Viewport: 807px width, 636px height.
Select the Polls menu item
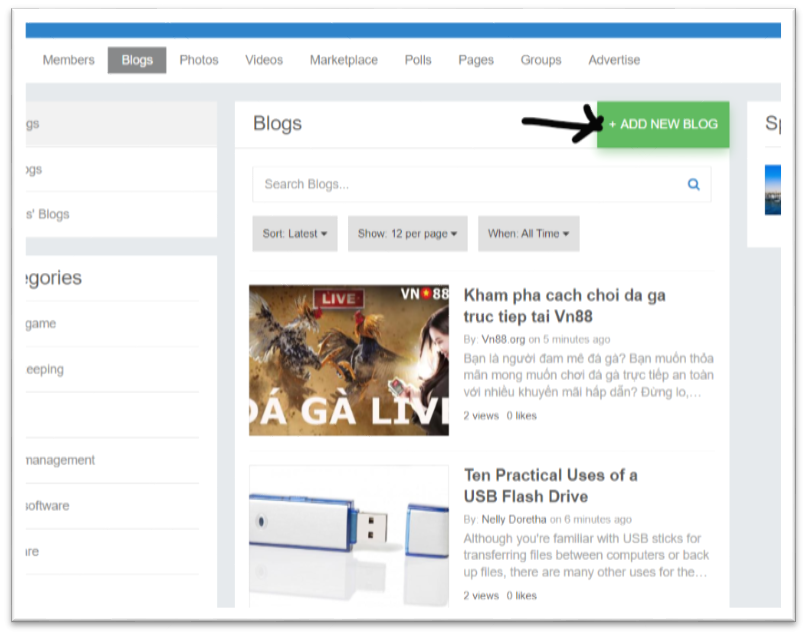[418, 60]
